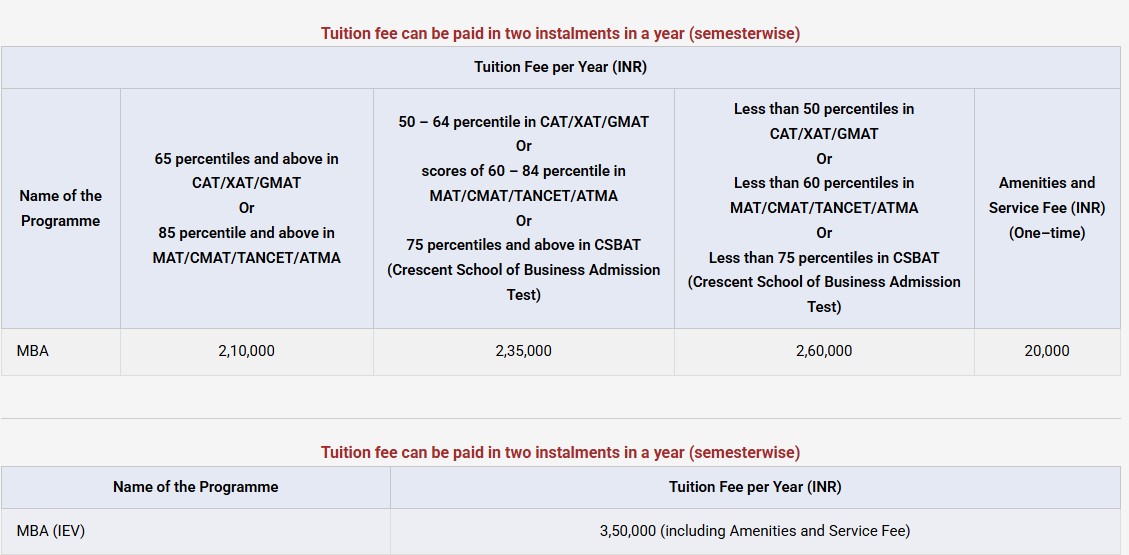The width and height of the screenshot is (1129, 555).
Task: Select the Name of the Programme header beside percentile columns
Action: point(60,208)
